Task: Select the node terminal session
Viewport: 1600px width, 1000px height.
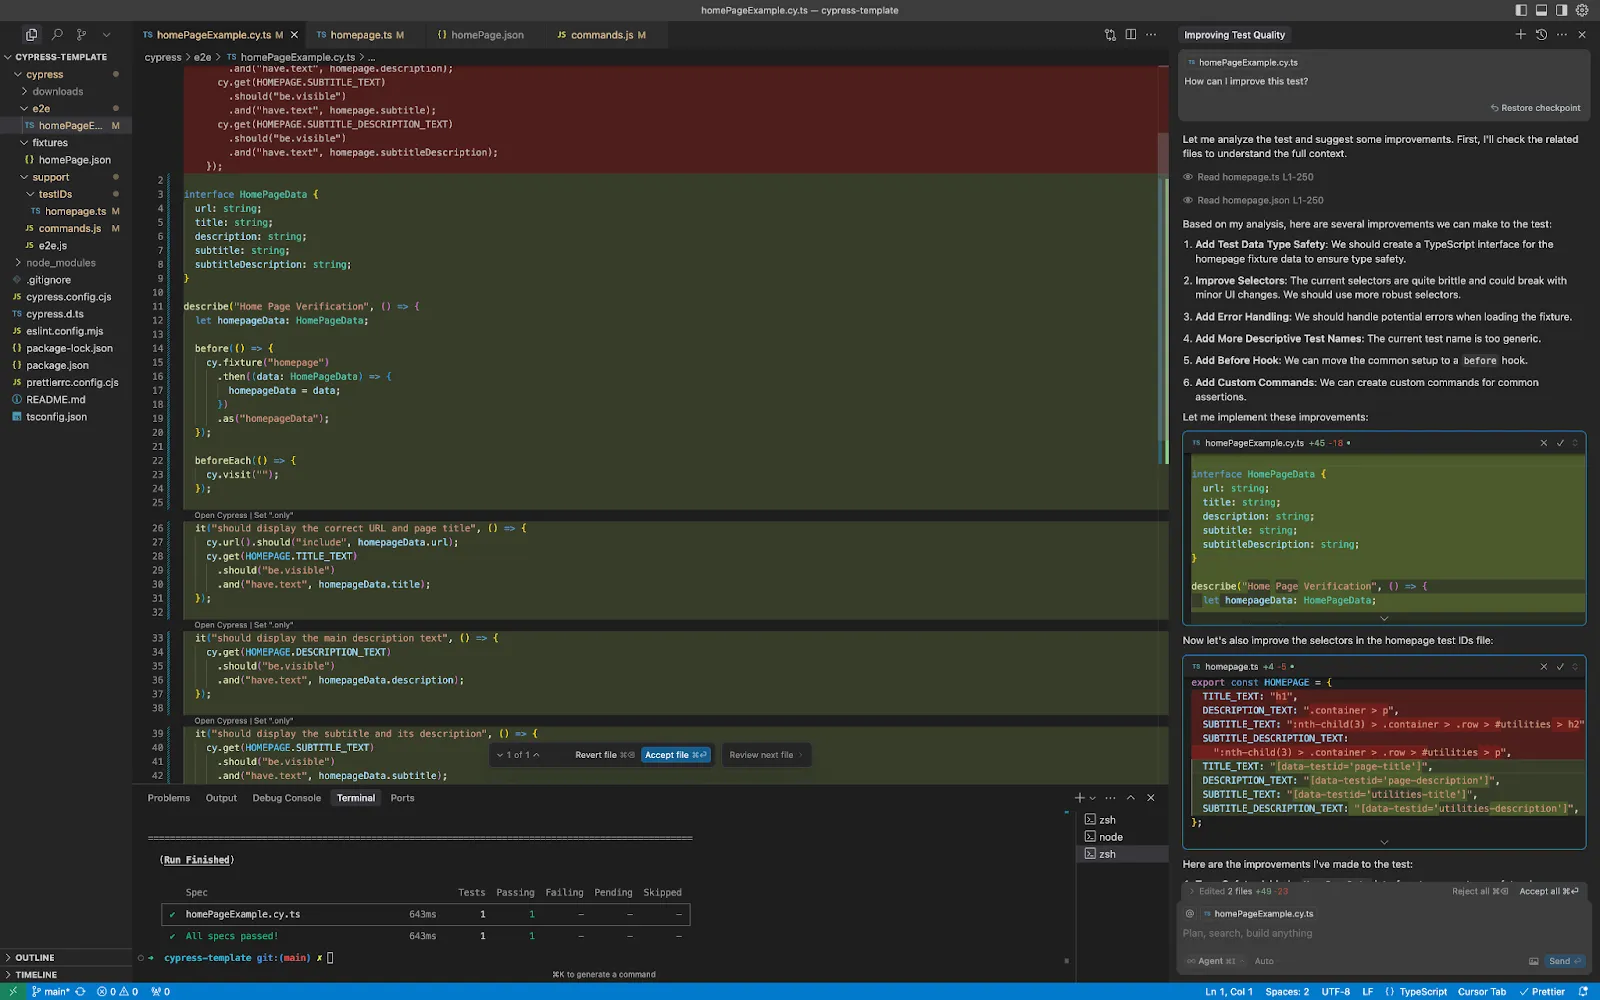Action: tap(1122, 837)
